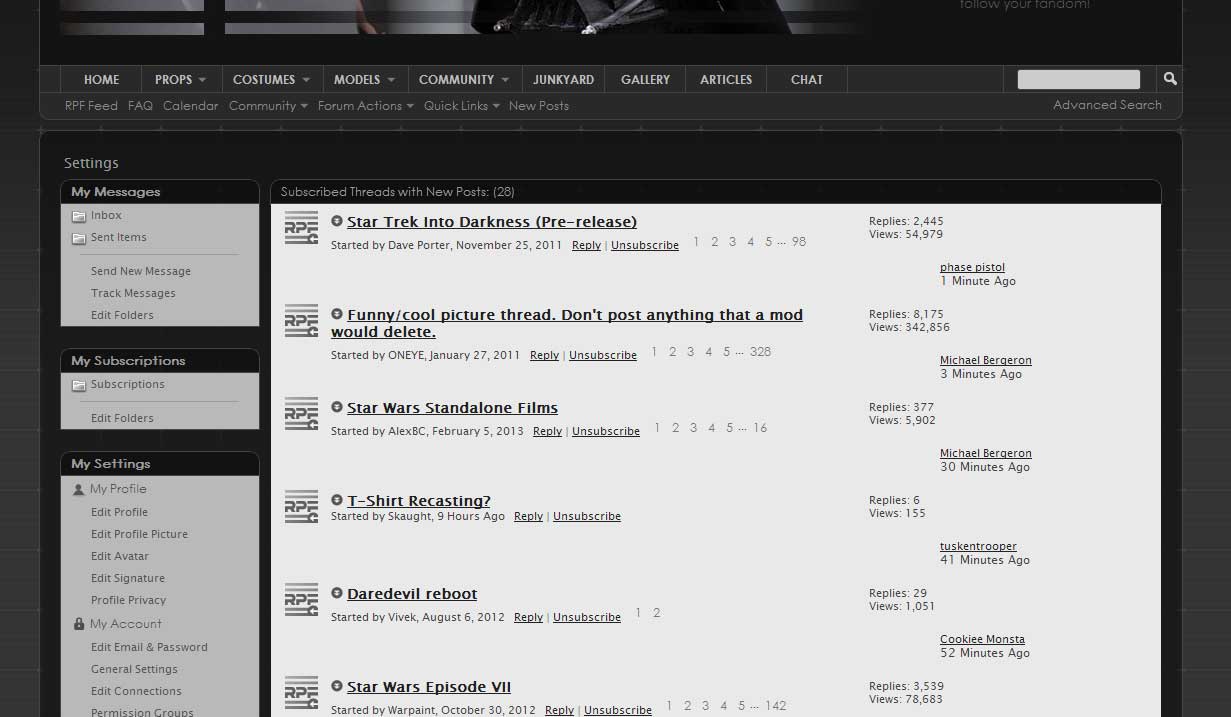
Task: Open page 2 of Daredevil reboot thread
Action: point(657,613)
